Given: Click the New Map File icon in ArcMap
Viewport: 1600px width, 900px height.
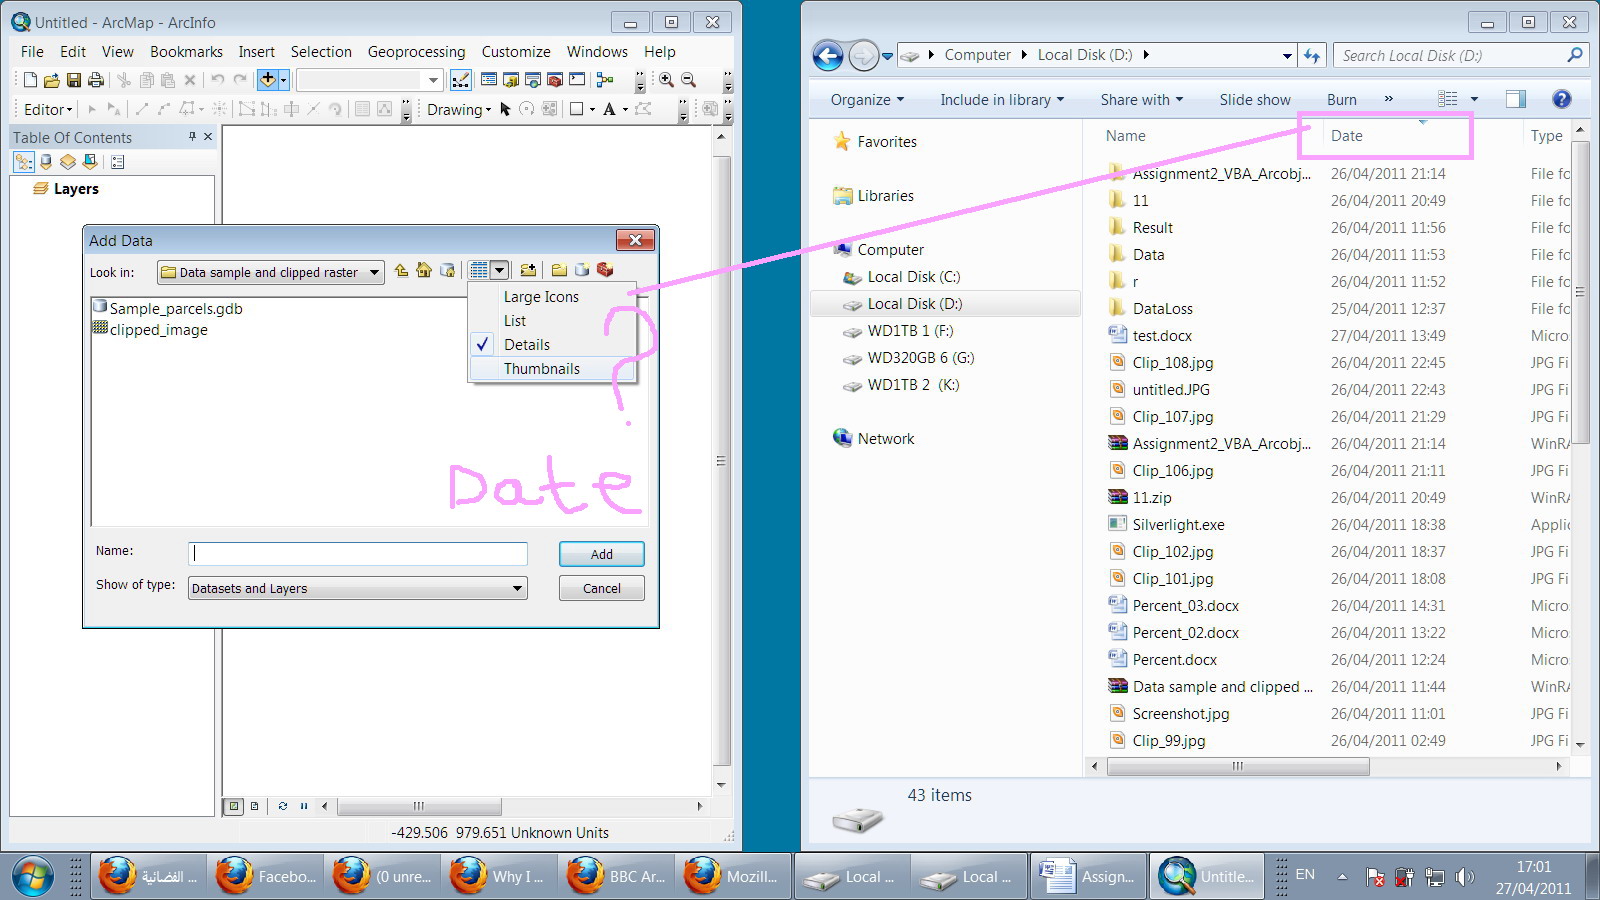Looking at the screenshot, I should pos(30,80).
